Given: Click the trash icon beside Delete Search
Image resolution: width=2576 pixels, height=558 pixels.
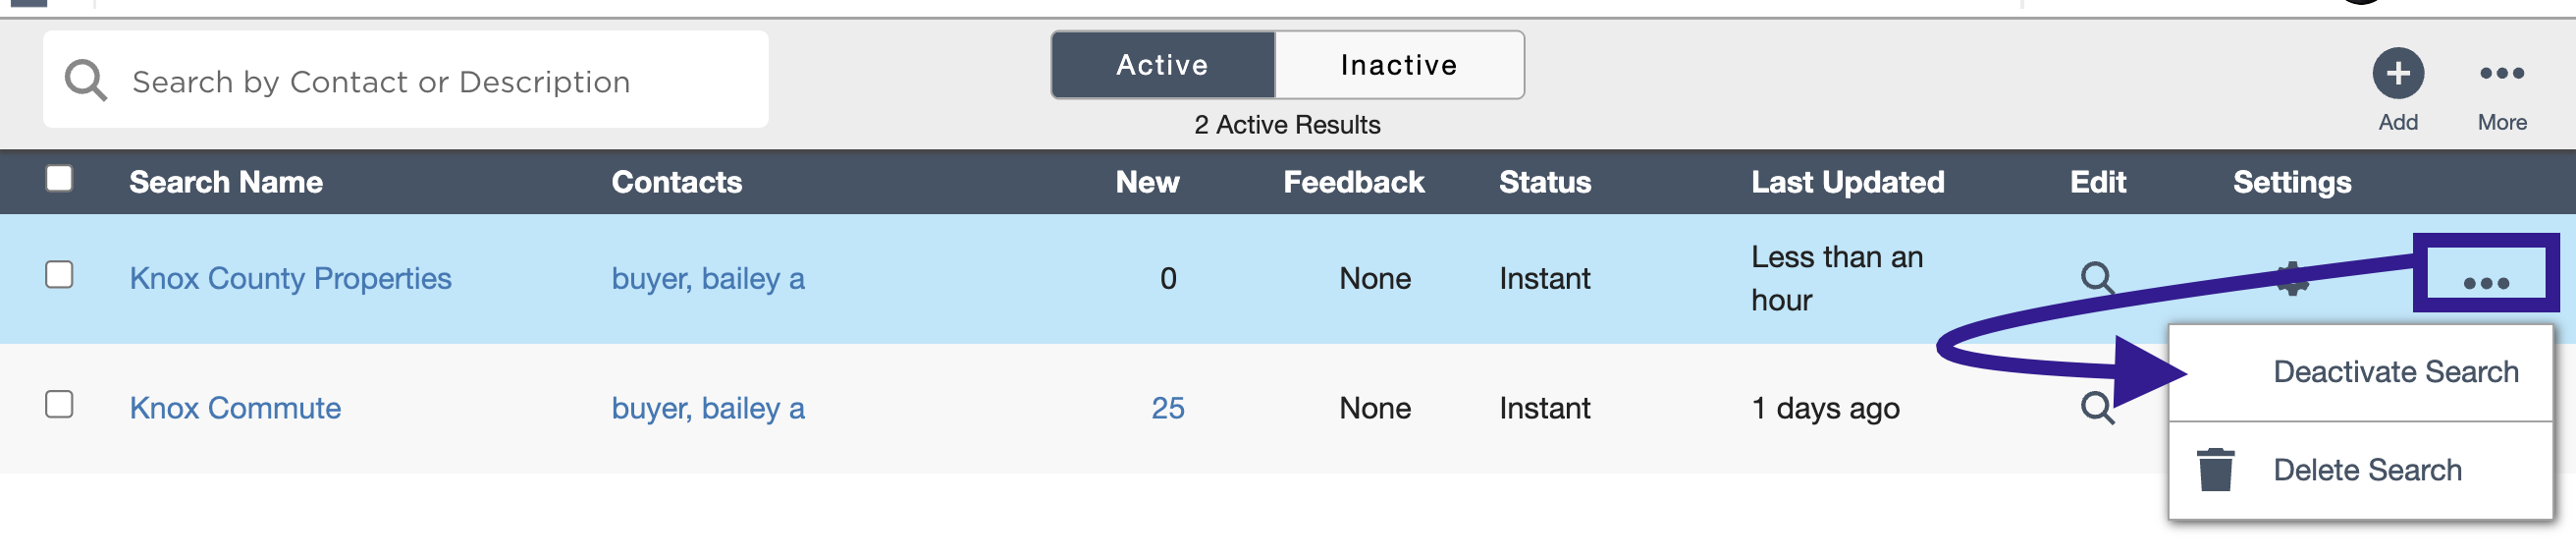Looking at the screenshot, I should pyautogui.click(x=2214, y=469).
